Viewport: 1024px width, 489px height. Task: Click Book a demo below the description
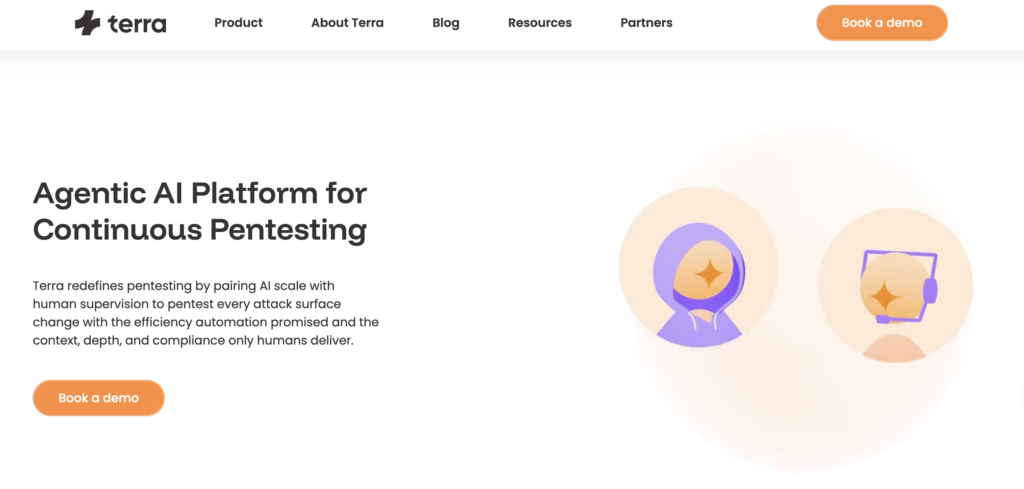pyautogui.click(x=98, y=398)
